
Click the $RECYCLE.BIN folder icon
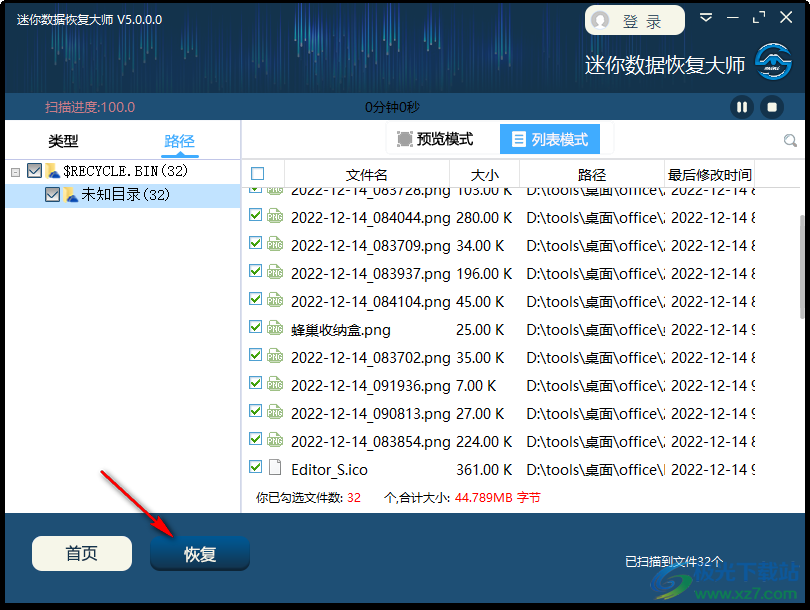pyautogui.click(x=52, y=170)
